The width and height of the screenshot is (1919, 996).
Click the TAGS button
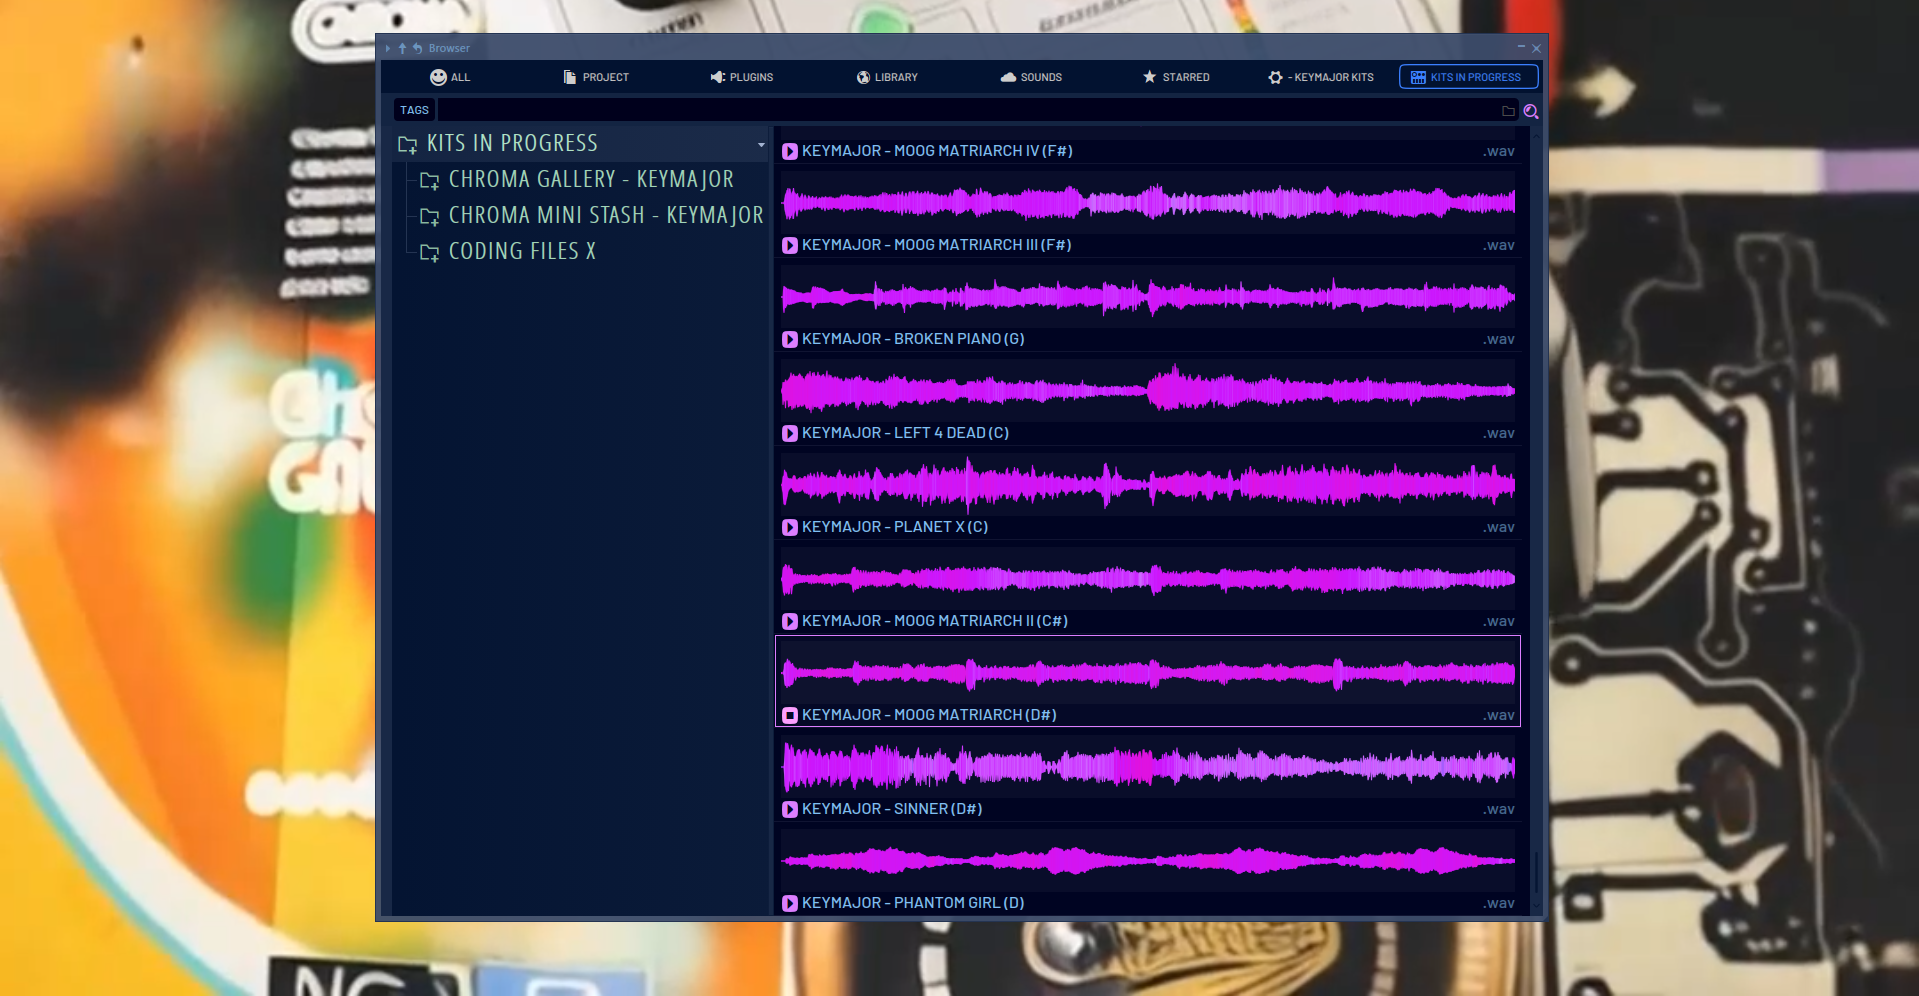click(414, 110)
